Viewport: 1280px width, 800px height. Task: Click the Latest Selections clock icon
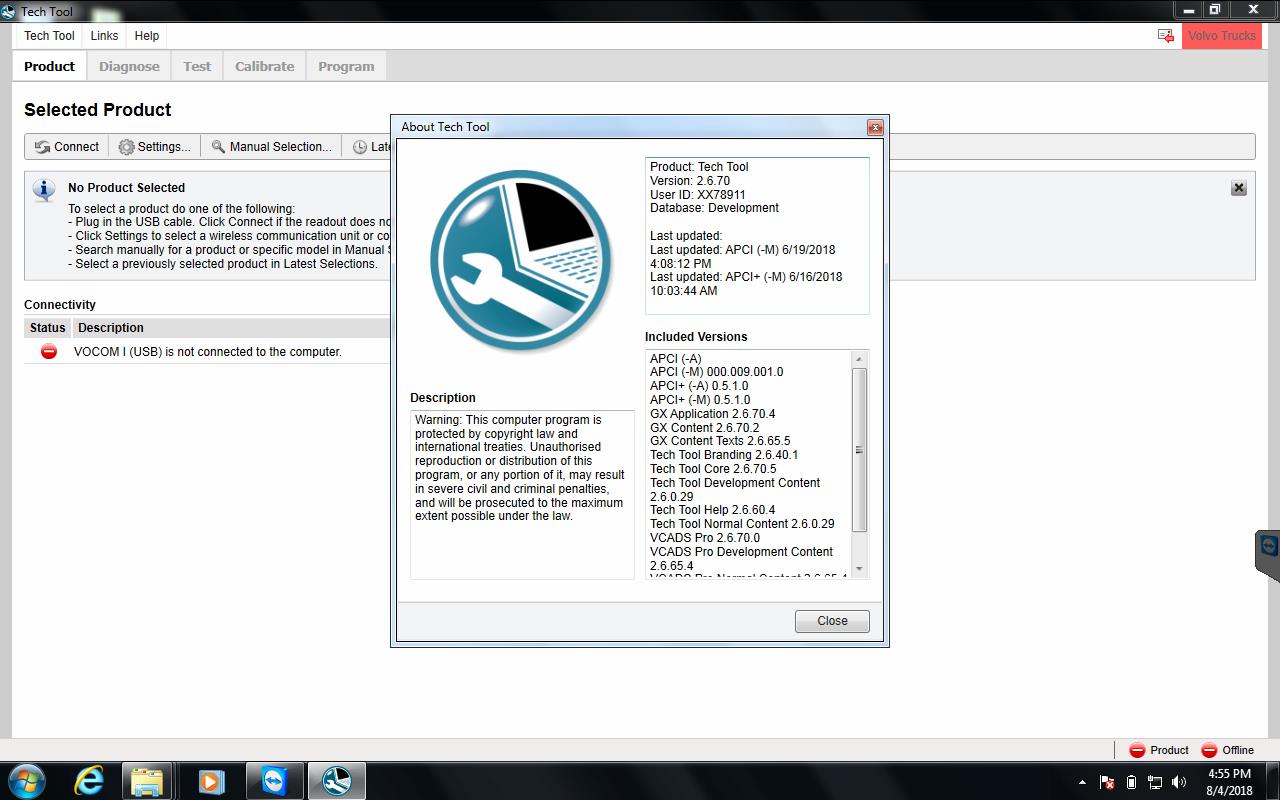(360, 147)
